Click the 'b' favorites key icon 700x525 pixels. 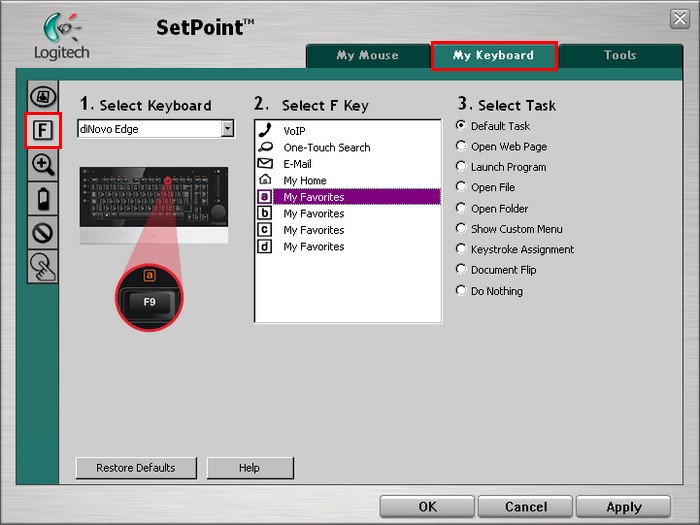coord(264,213)
